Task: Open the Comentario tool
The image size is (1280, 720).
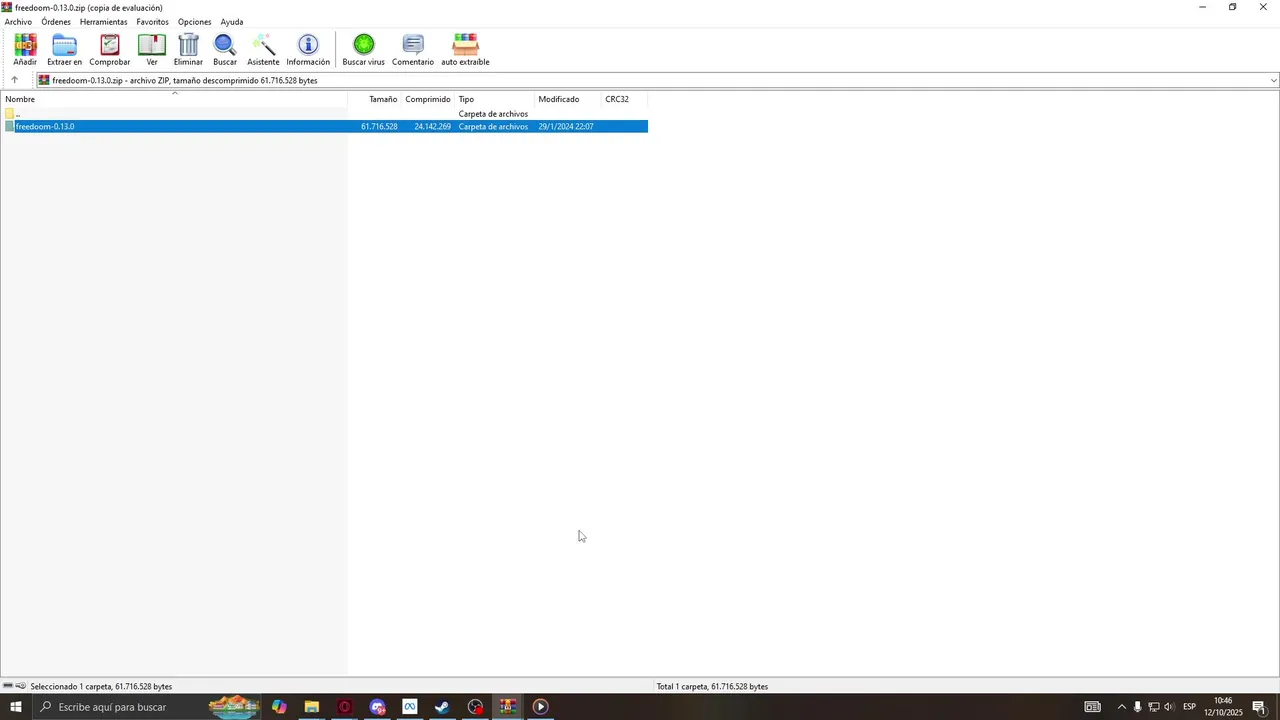Action: [x=413, y=50]
